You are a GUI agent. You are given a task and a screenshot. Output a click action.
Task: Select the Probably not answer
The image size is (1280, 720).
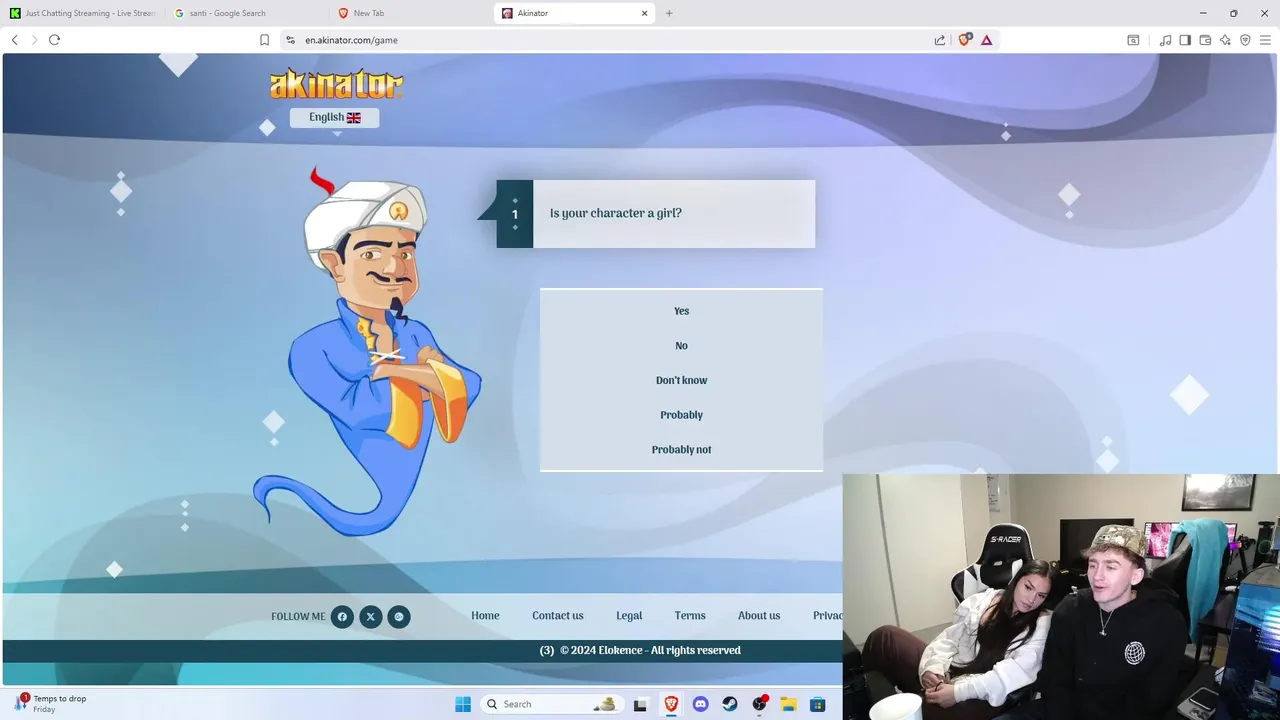tap(681, 450)
